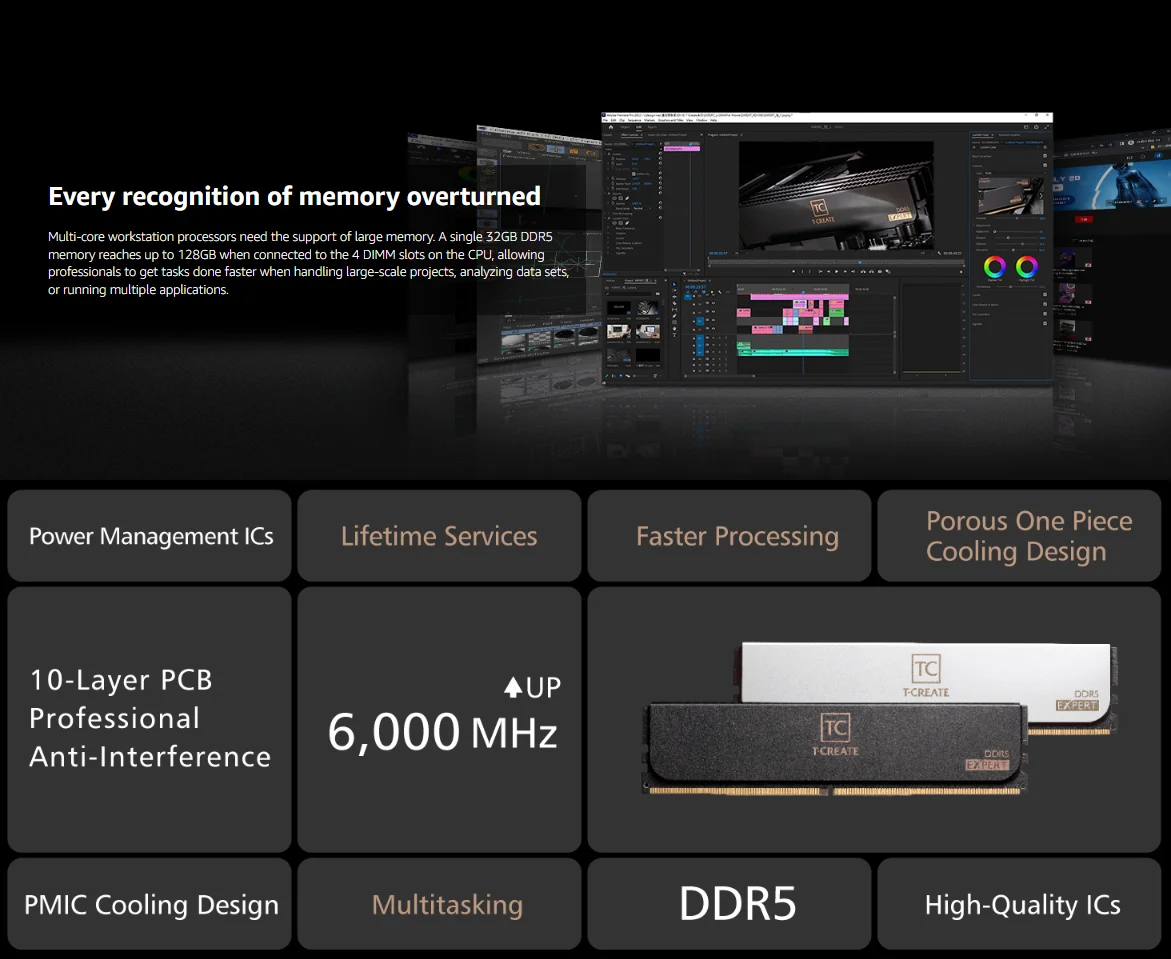Click the teal audio clip in Premiere timeline
This screenshot has width=1171, height=959.
[792, 351]
